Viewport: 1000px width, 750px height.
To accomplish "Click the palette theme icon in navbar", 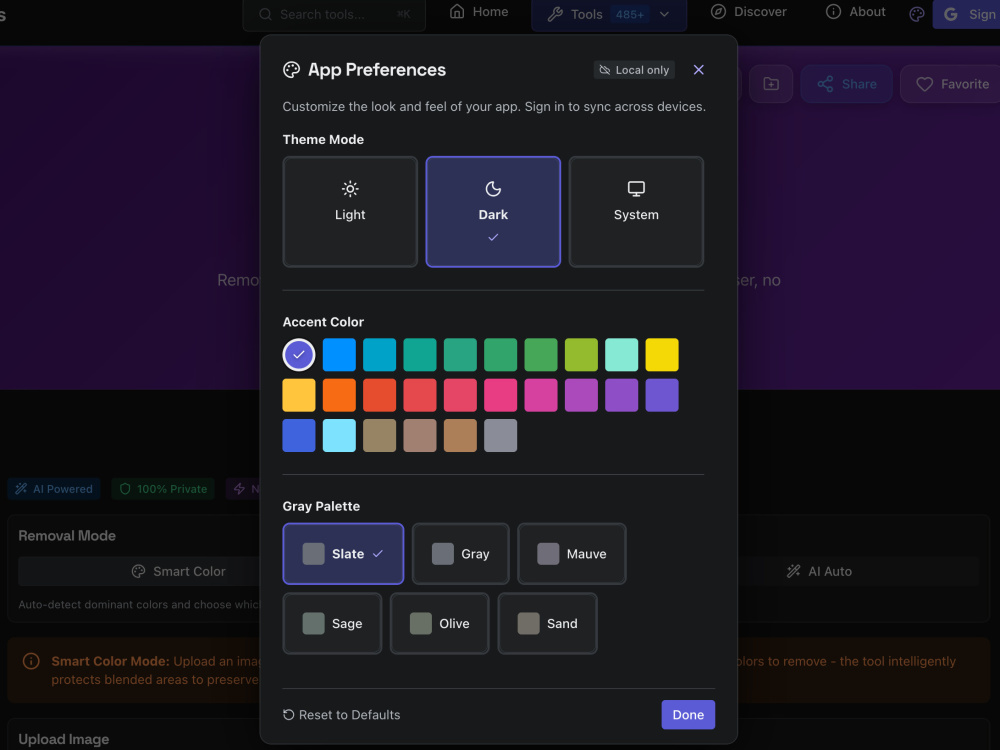I will [x=916, y=14].
